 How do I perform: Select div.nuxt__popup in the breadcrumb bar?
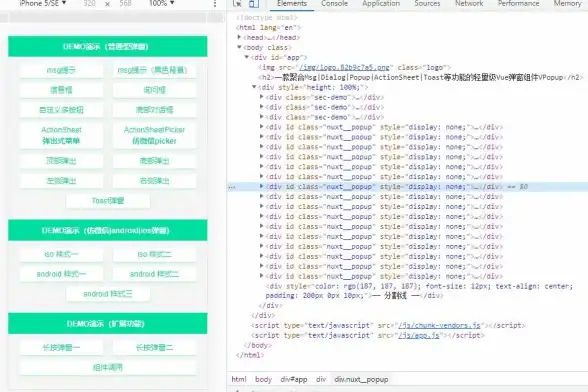coord(361,379)
